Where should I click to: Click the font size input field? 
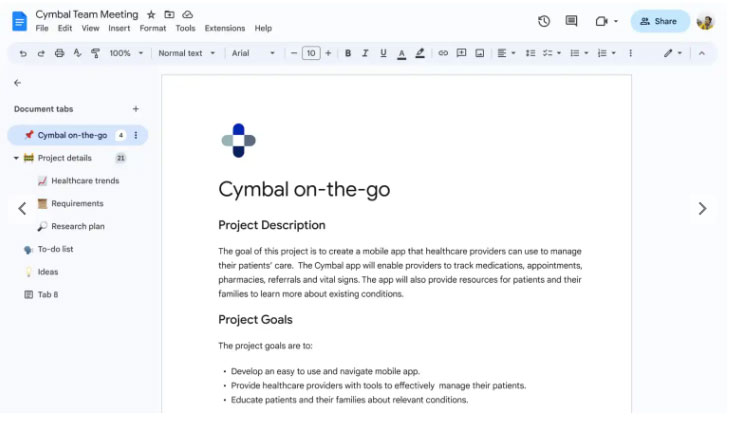tap(311, 53)
